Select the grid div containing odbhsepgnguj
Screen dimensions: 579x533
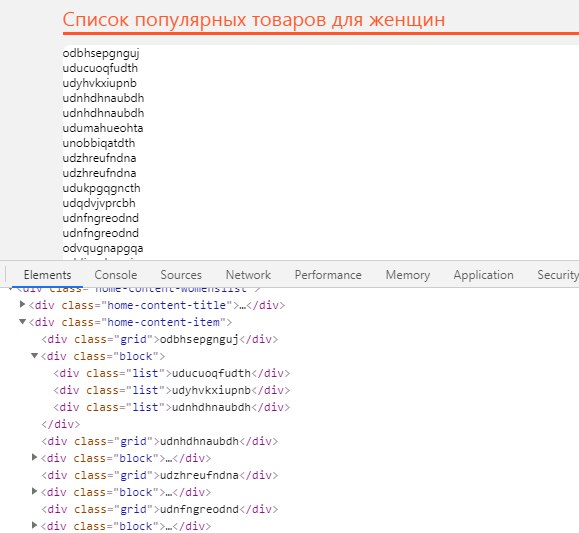click(x=160, y=339)
